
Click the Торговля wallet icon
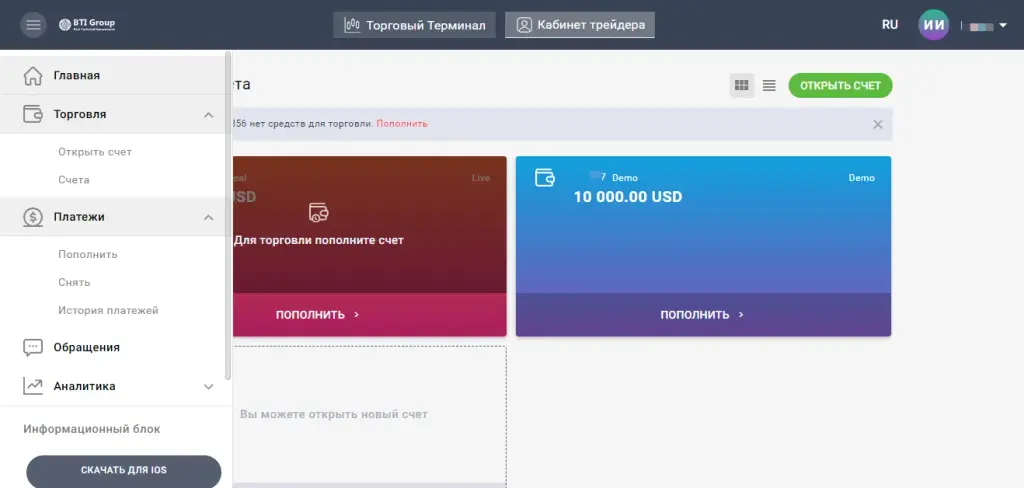pyautogui.click(x=33, y=114)
